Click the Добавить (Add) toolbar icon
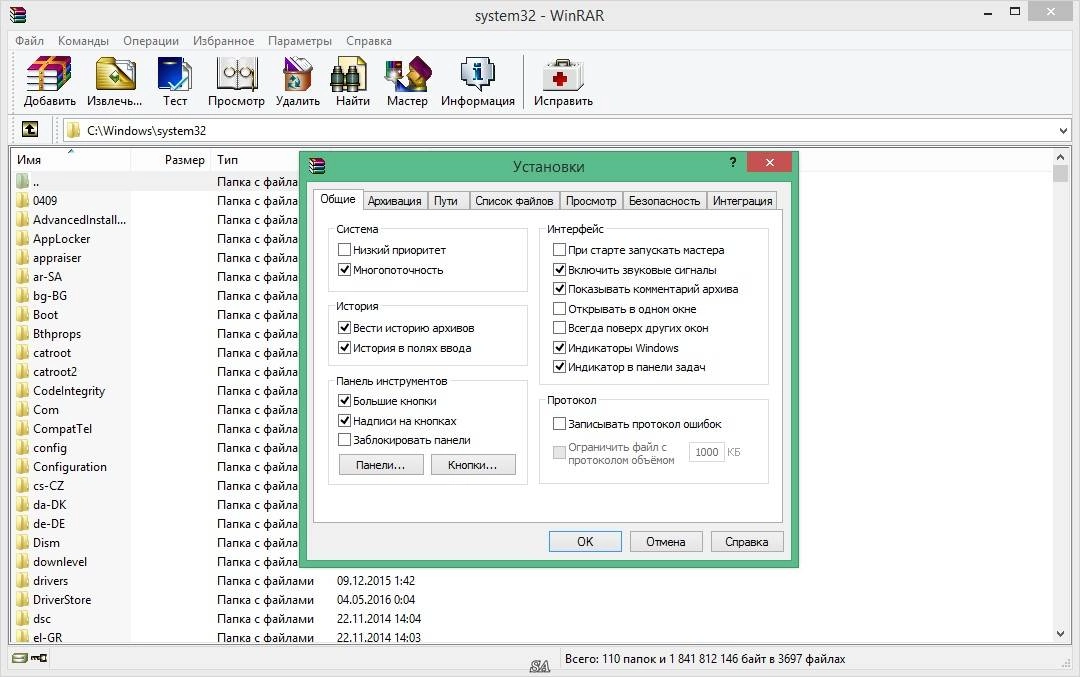This screenshot has height=677, width=1080. pyautogui.click(x=50, y=74)
